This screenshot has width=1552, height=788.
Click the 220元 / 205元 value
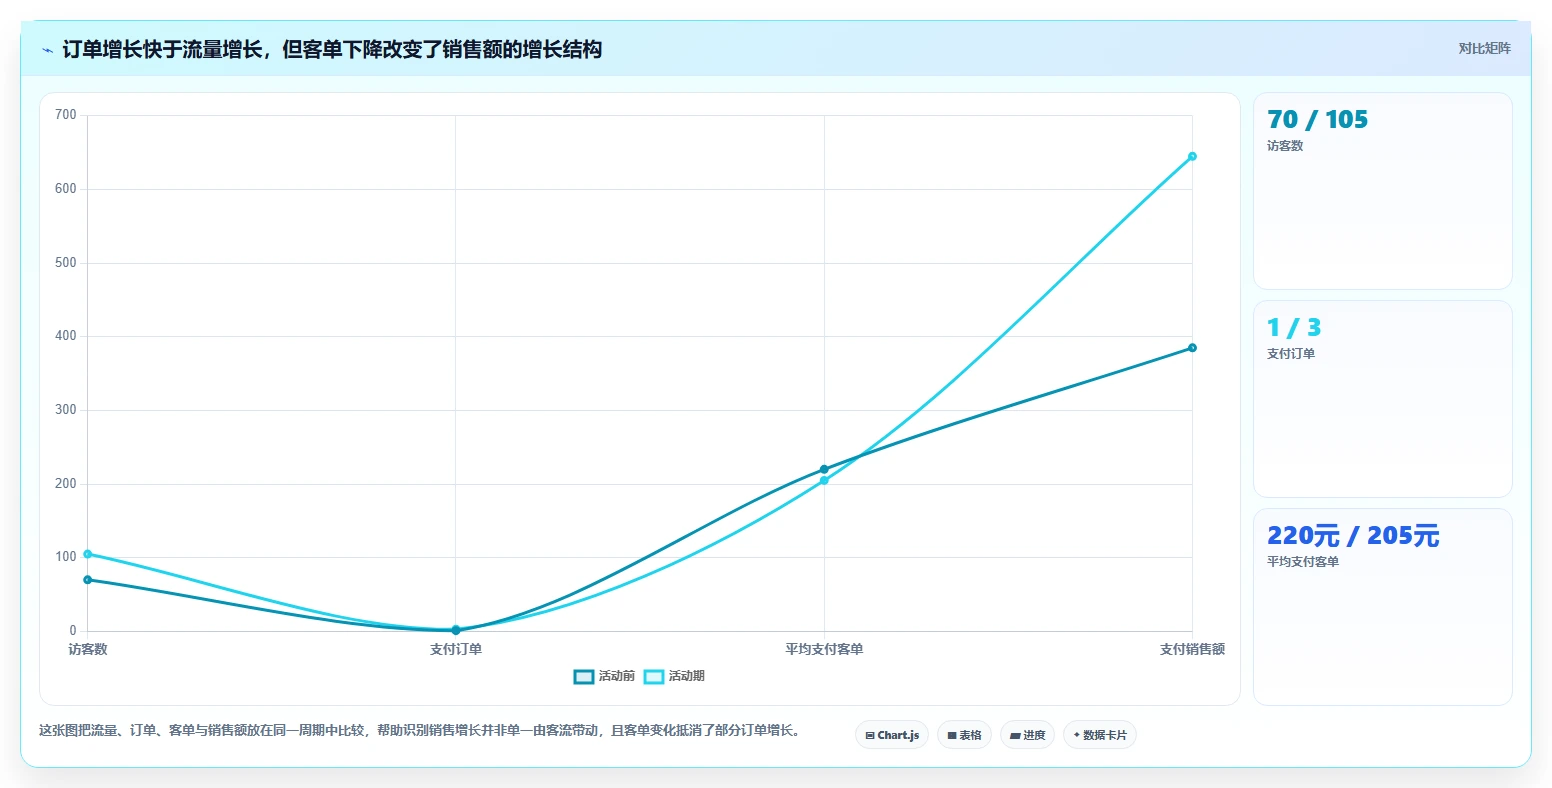[1353, 536]
